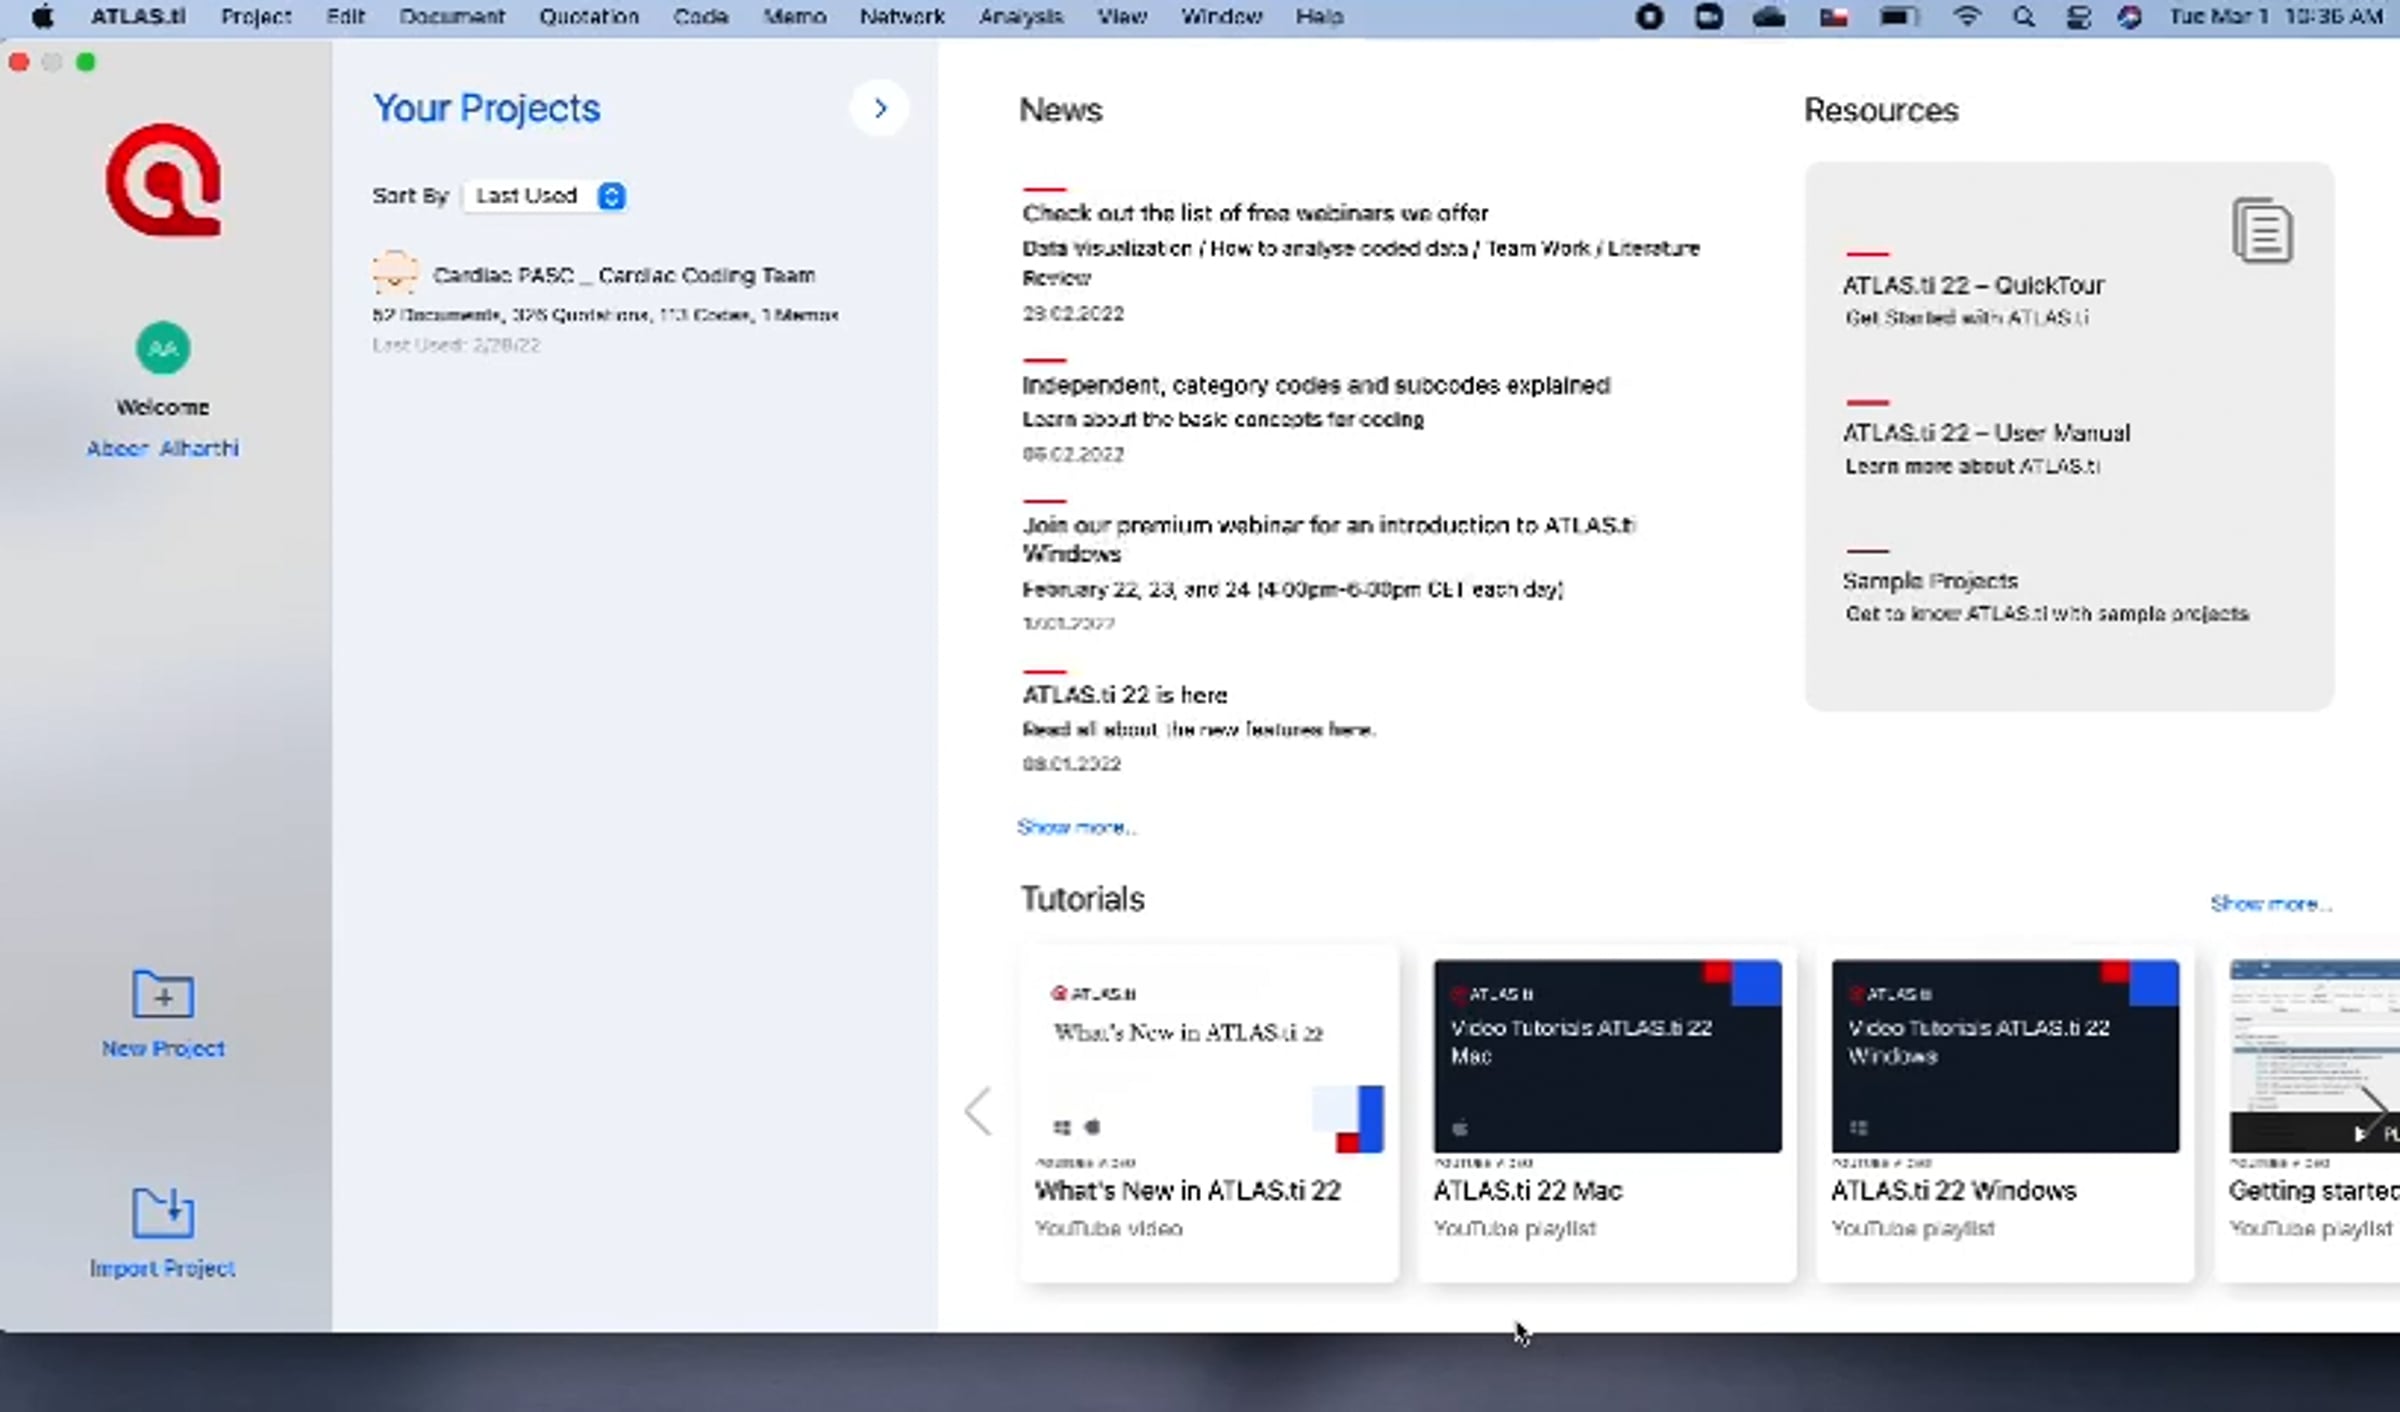Viewport: 2400px width, 1412px height.
Task: Open macOS Spotlight search icon
Action: coord(2023,17)
